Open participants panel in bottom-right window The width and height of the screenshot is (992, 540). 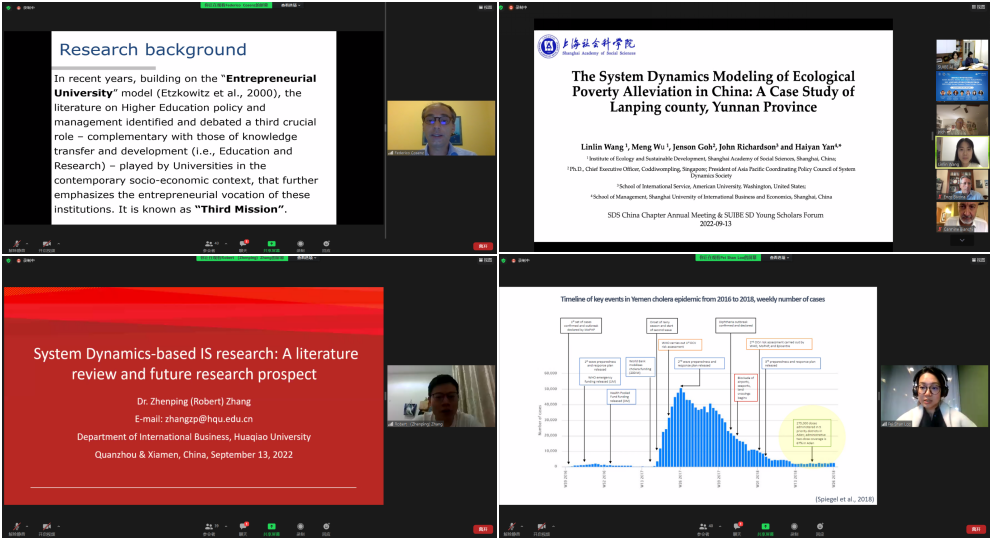tap(709, 525)
